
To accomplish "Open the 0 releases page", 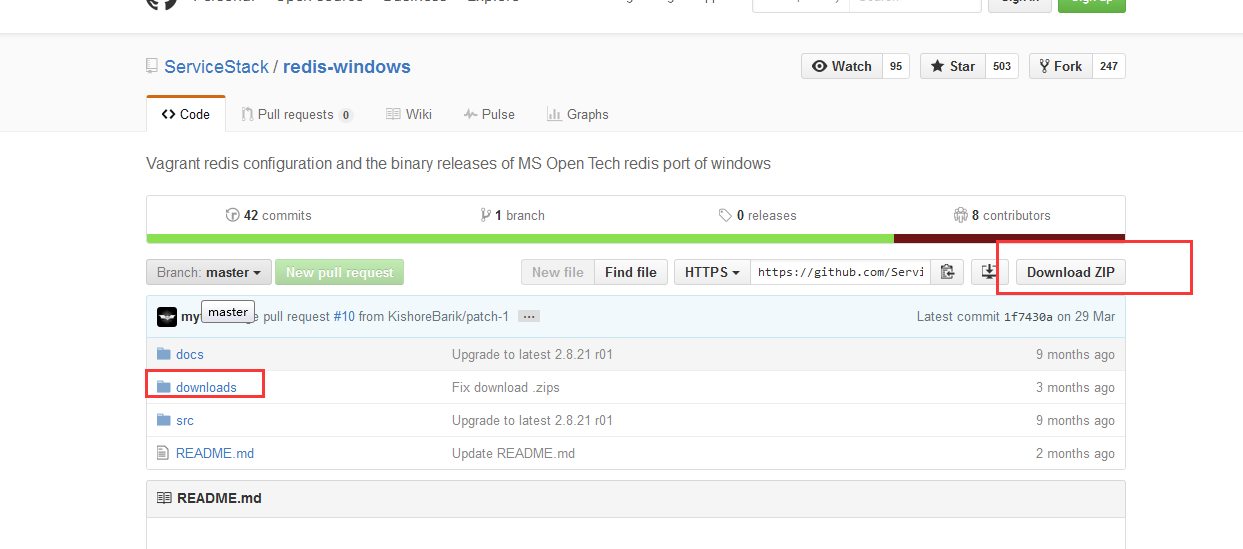I will (x=757, y=215).
